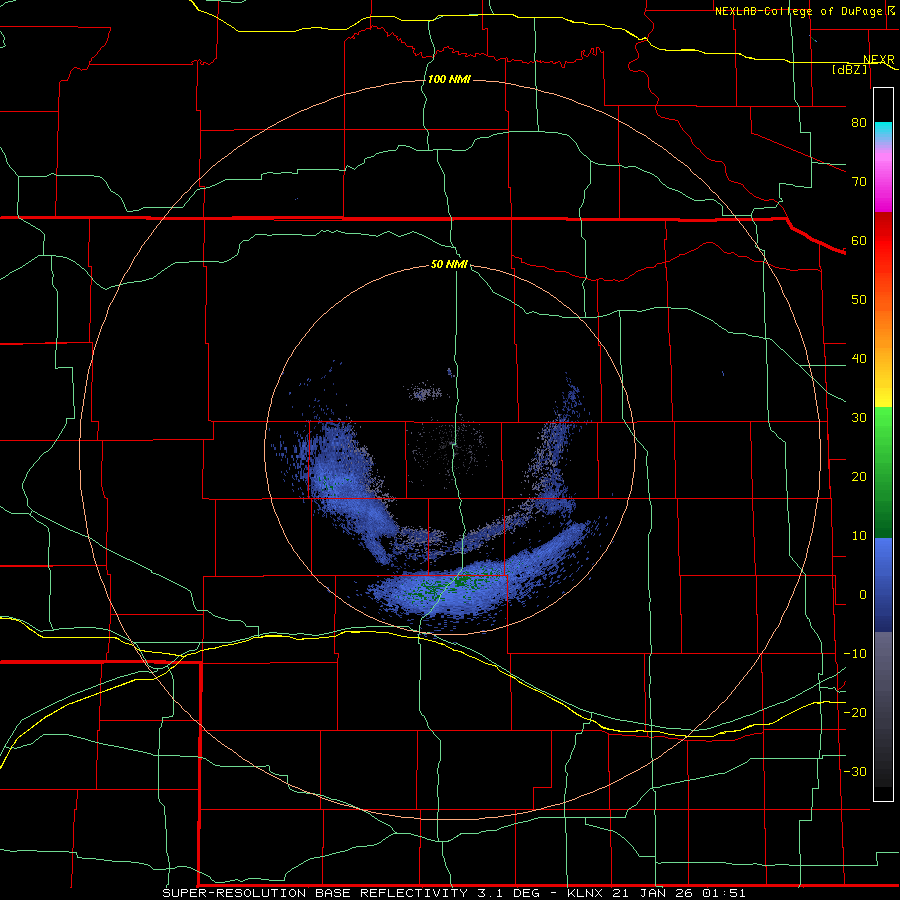Click the -30 value on the dBZ scale
Image resolution: width=900 pixels, height=900 pixels.
click(855, 771)
